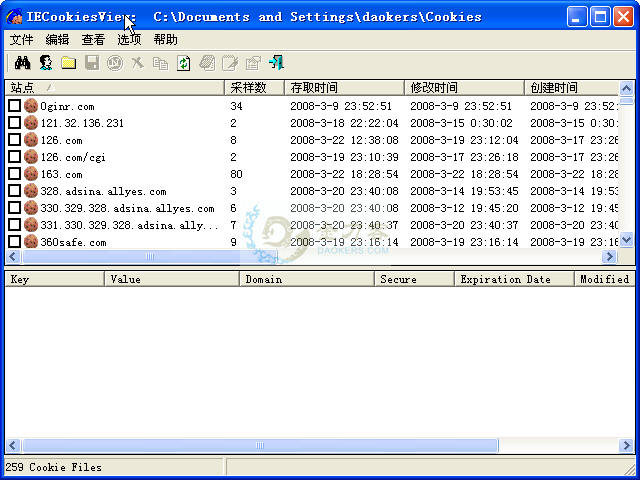This screenshot has width=640, height=480.
Task: Click the binoculars Find toolbar icon
Action: click(22, 63)
